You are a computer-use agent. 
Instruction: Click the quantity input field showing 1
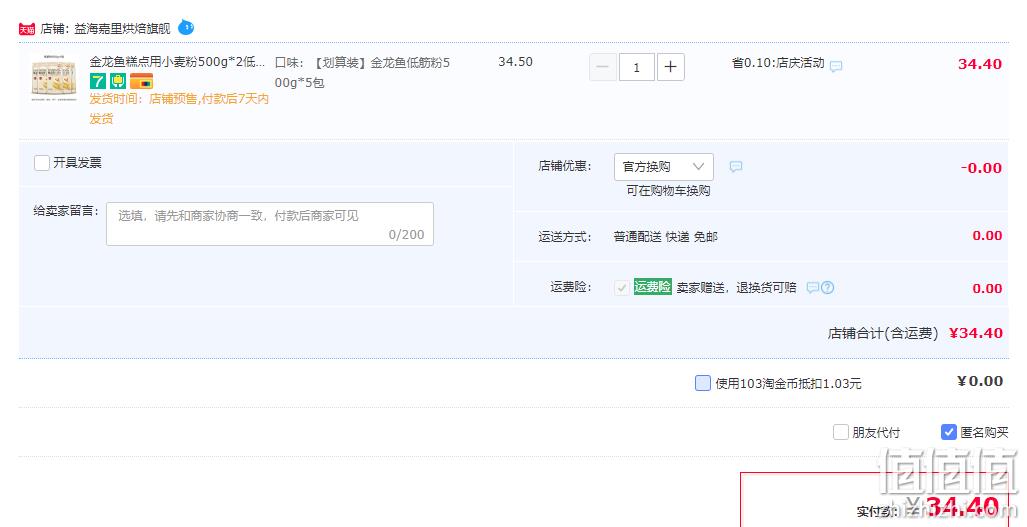coord(636,67)
